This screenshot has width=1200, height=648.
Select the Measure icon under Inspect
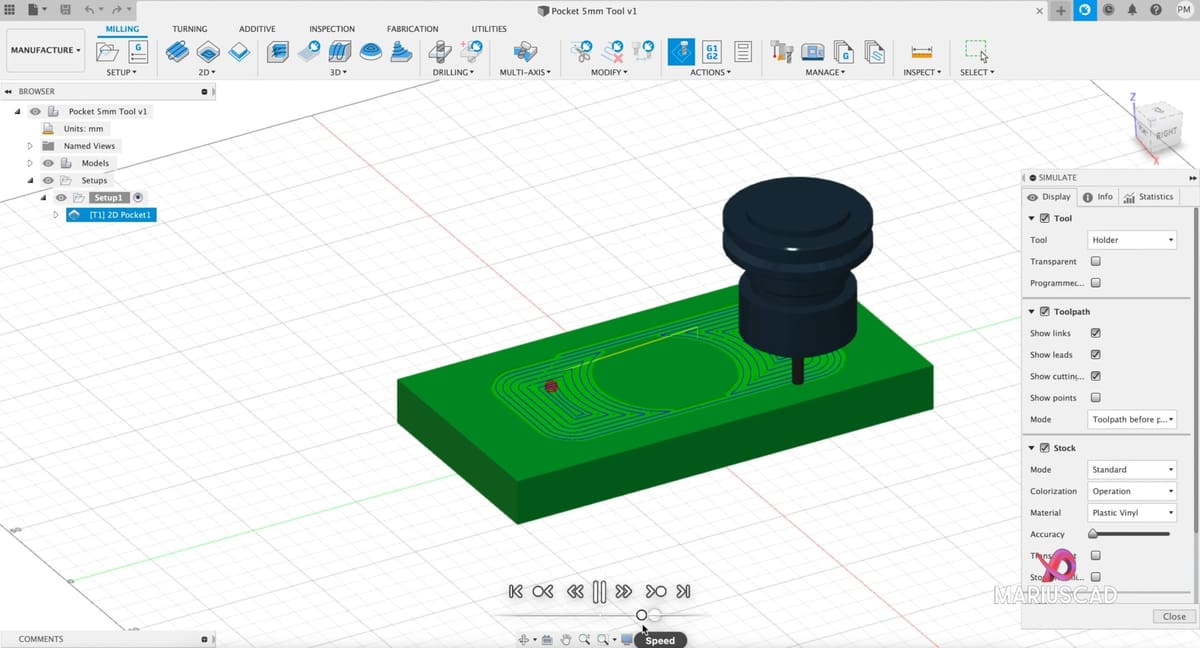(921, 51)
